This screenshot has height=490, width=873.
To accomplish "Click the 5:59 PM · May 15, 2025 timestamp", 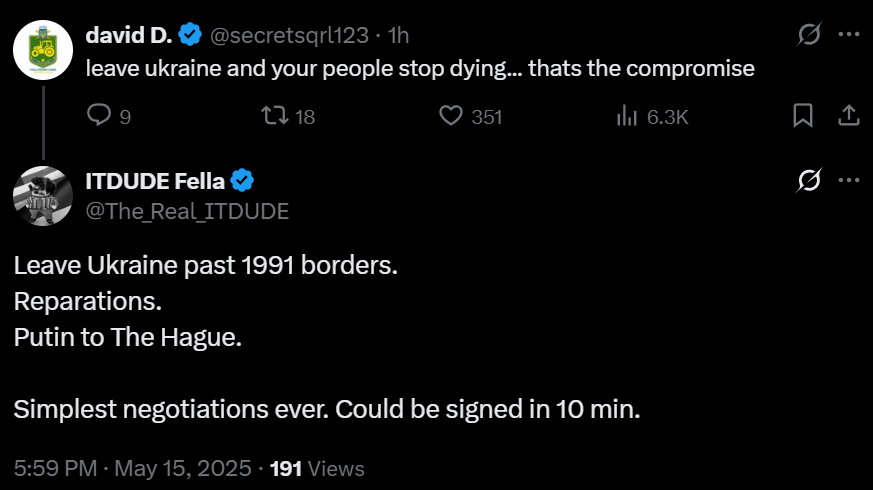I will coord(132,468).
